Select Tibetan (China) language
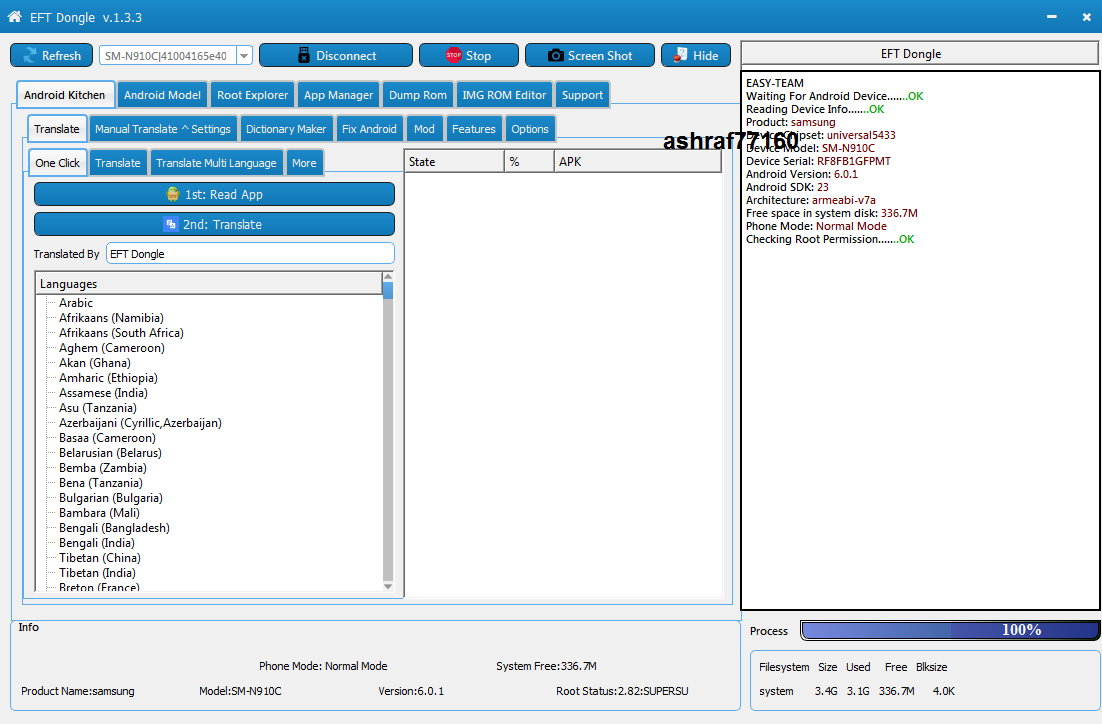The height and width of the screenshot is (724, 1102). [x=100, y=557]
